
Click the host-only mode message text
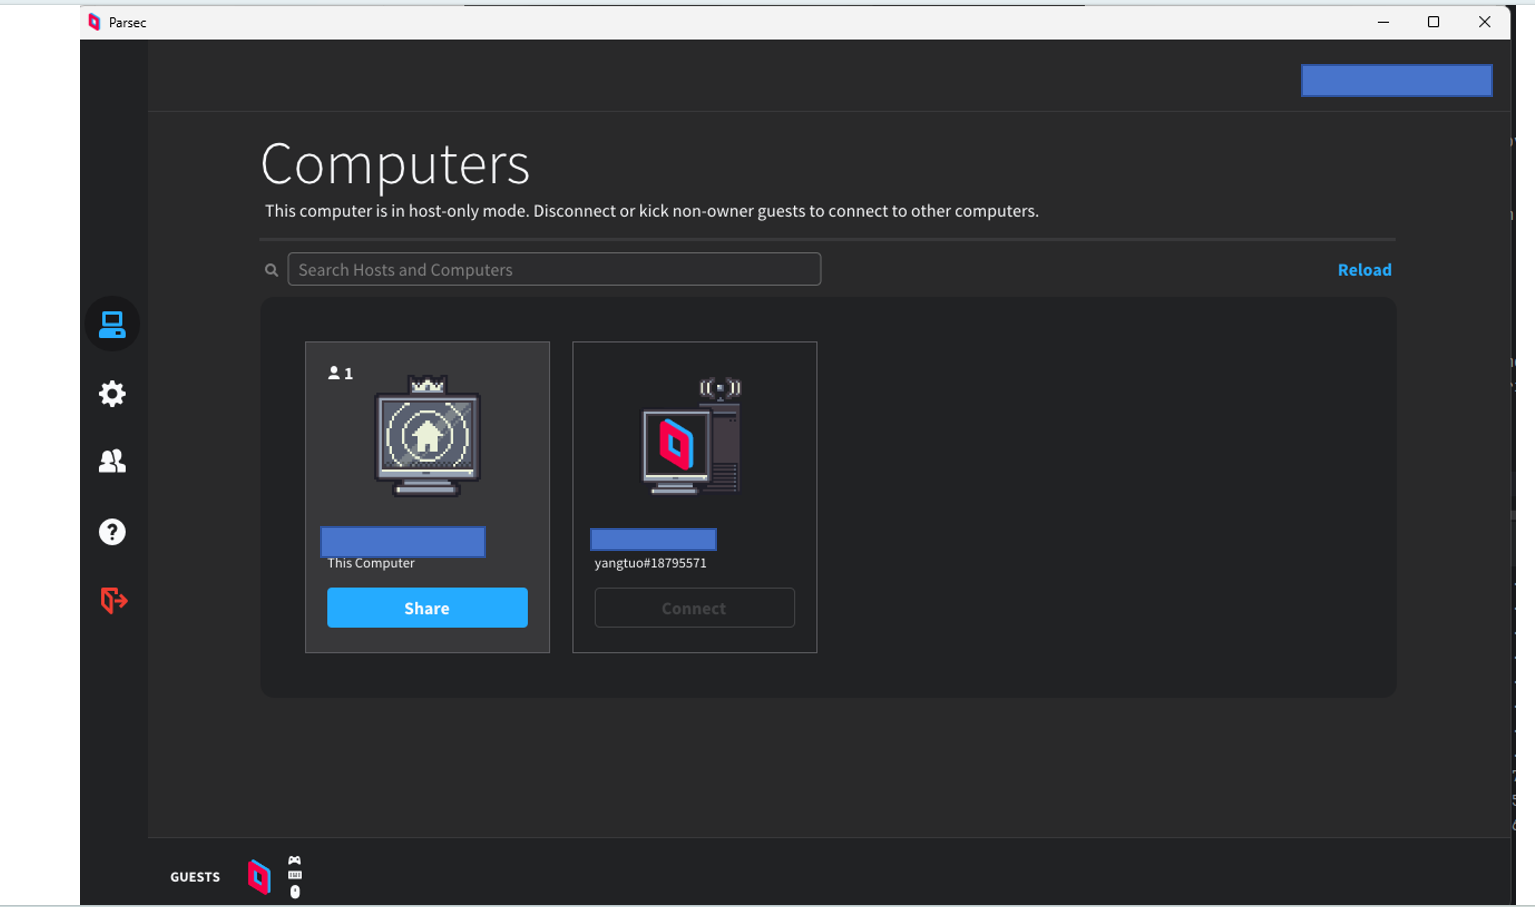click(x=652, y=211)
